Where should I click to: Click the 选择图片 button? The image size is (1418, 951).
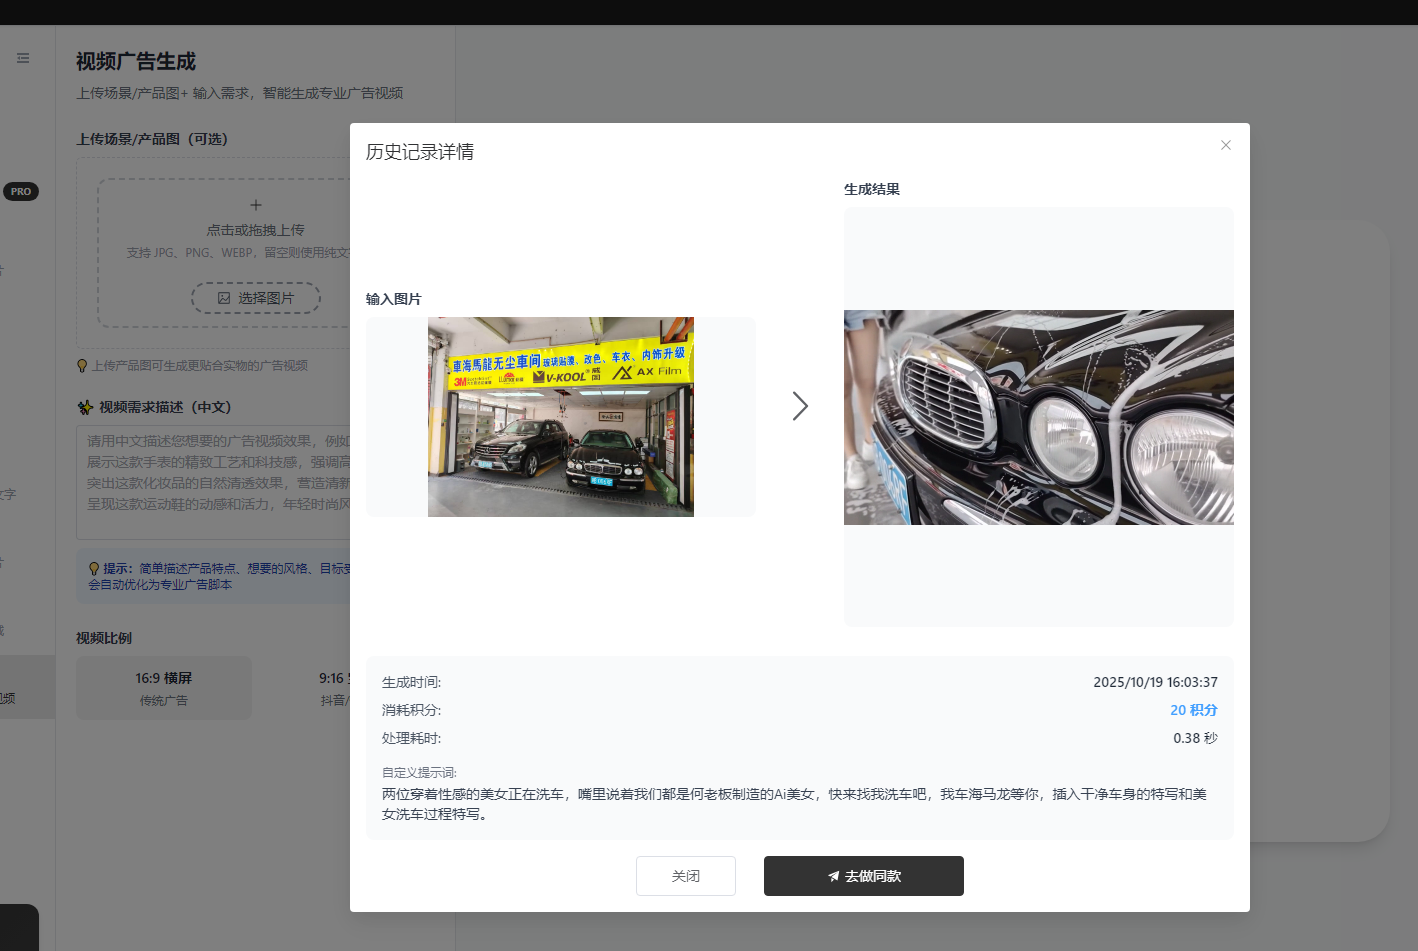(x=256, y=298)
